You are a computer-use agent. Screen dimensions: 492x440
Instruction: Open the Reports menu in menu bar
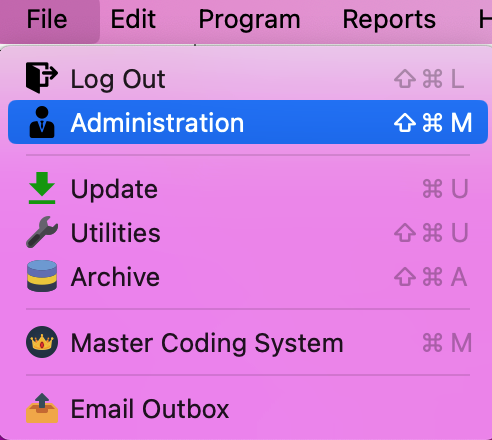(x=389, y=19)
